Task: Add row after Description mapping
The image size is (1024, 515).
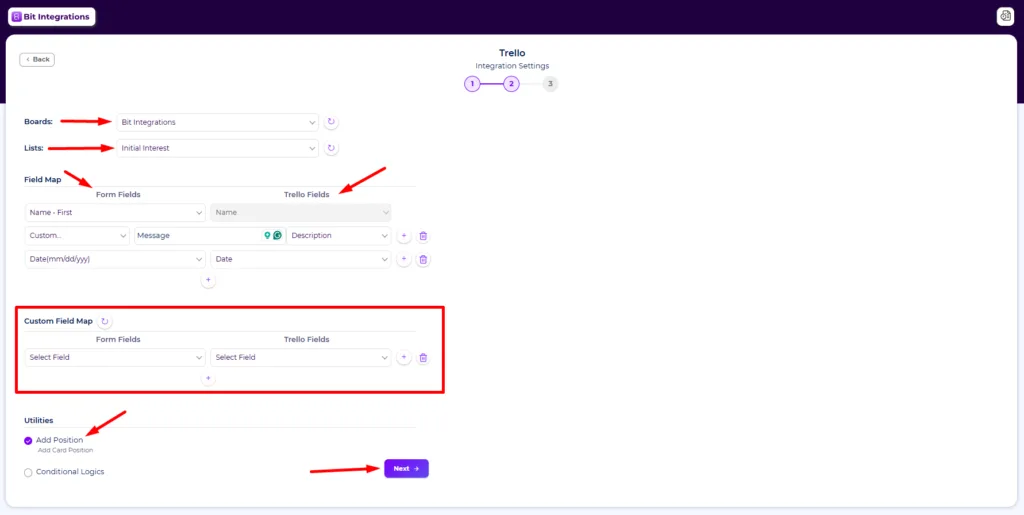Action: 404,236
